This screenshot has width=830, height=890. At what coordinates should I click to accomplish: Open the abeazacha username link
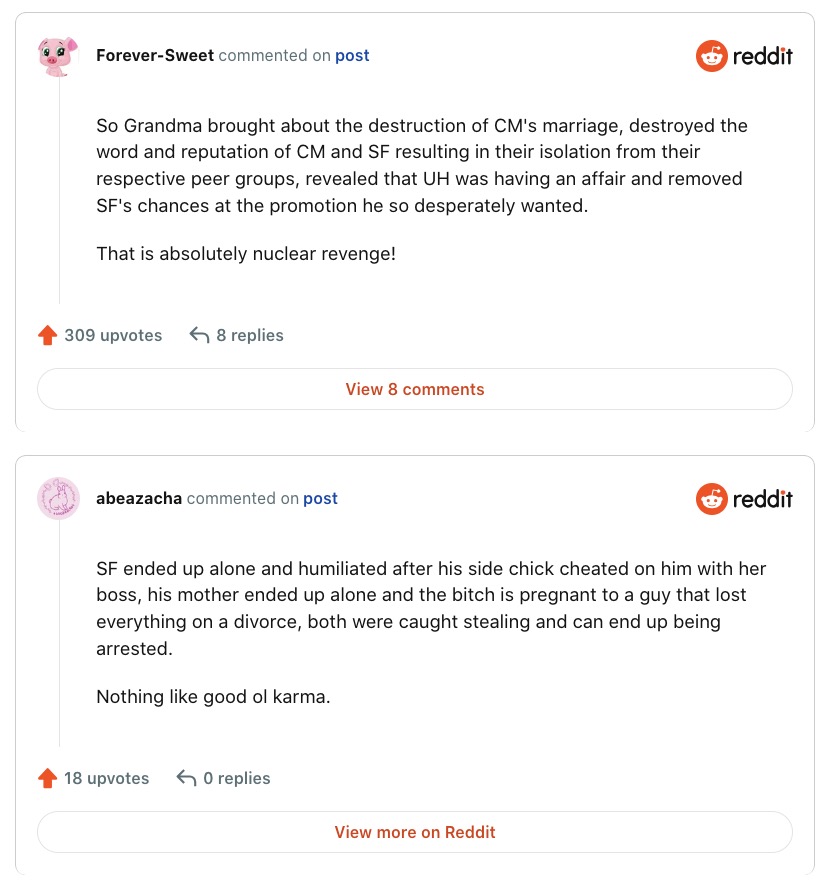pyautogui.click(x=139, y=498)
